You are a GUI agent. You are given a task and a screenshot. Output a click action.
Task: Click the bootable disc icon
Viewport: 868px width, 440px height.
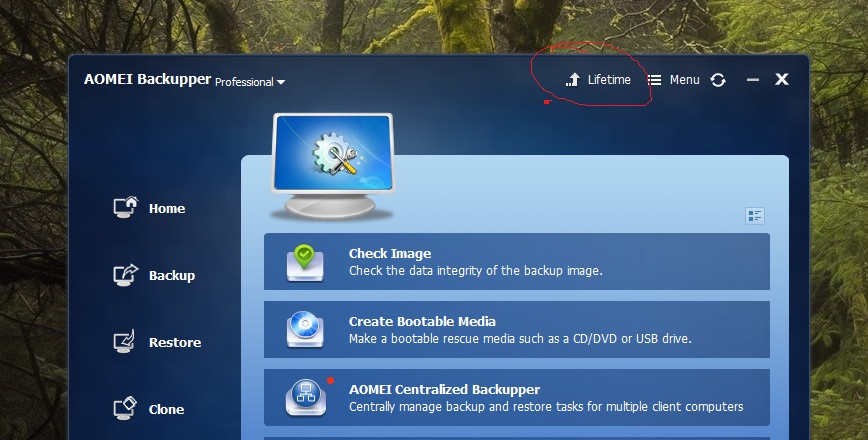point(304,329)
